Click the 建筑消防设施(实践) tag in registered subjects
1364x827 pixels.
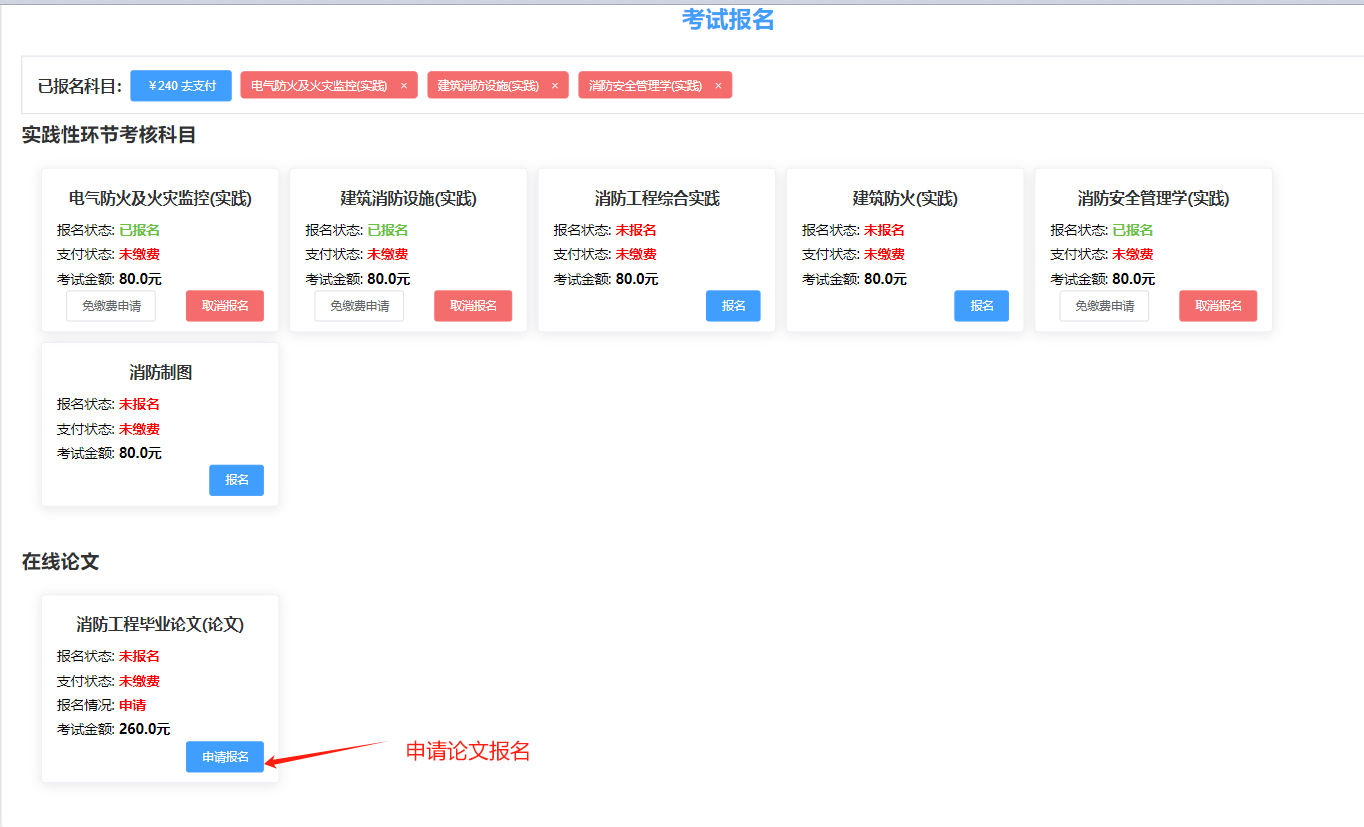click(x=488, y=86)
